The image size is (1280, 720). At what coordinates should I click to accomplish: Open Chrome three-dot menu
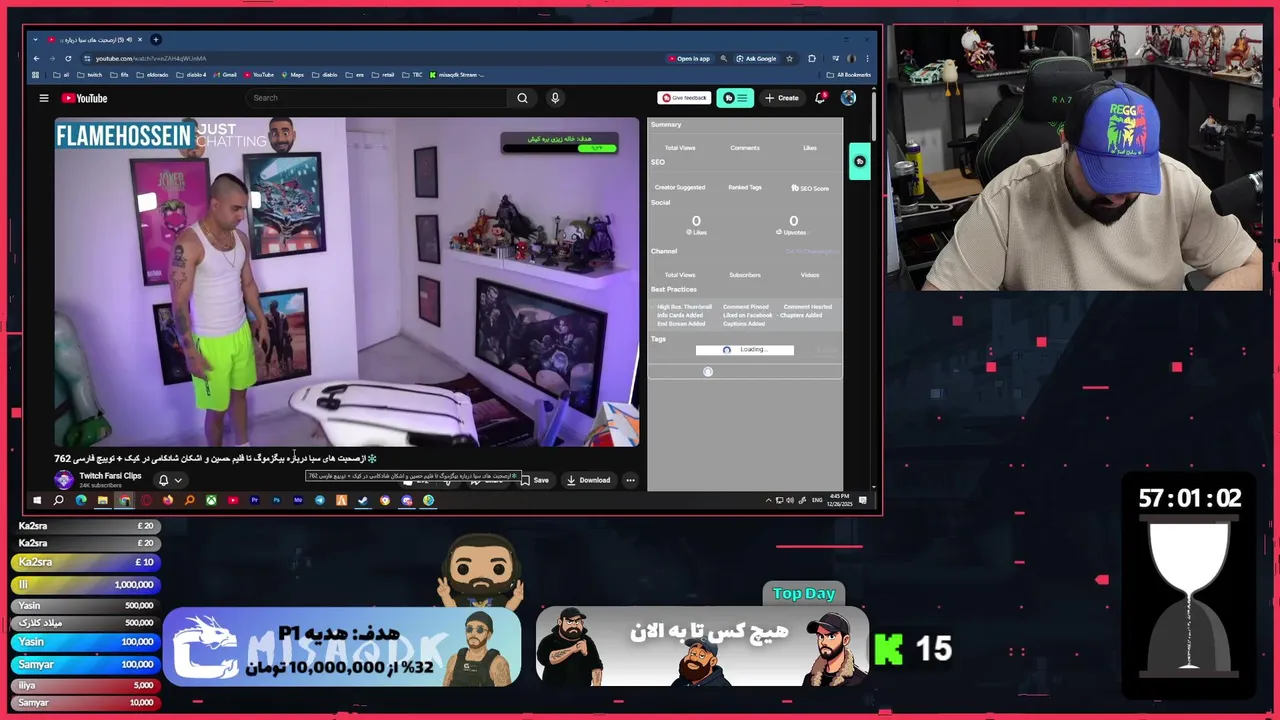[x=867, y=58]
